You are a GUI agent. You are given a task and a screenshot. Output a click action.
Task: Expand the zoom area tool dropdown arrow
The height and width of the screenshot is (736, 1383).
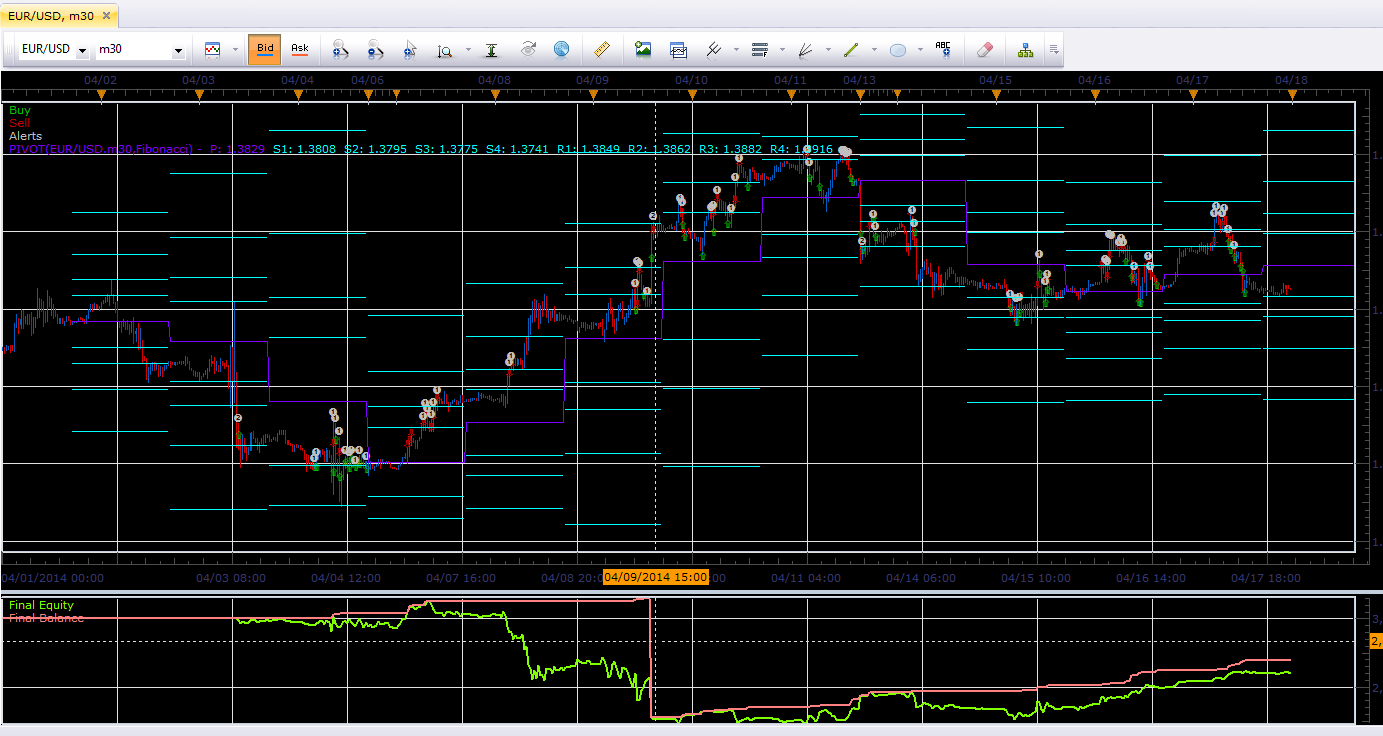[x=466, y=49]
